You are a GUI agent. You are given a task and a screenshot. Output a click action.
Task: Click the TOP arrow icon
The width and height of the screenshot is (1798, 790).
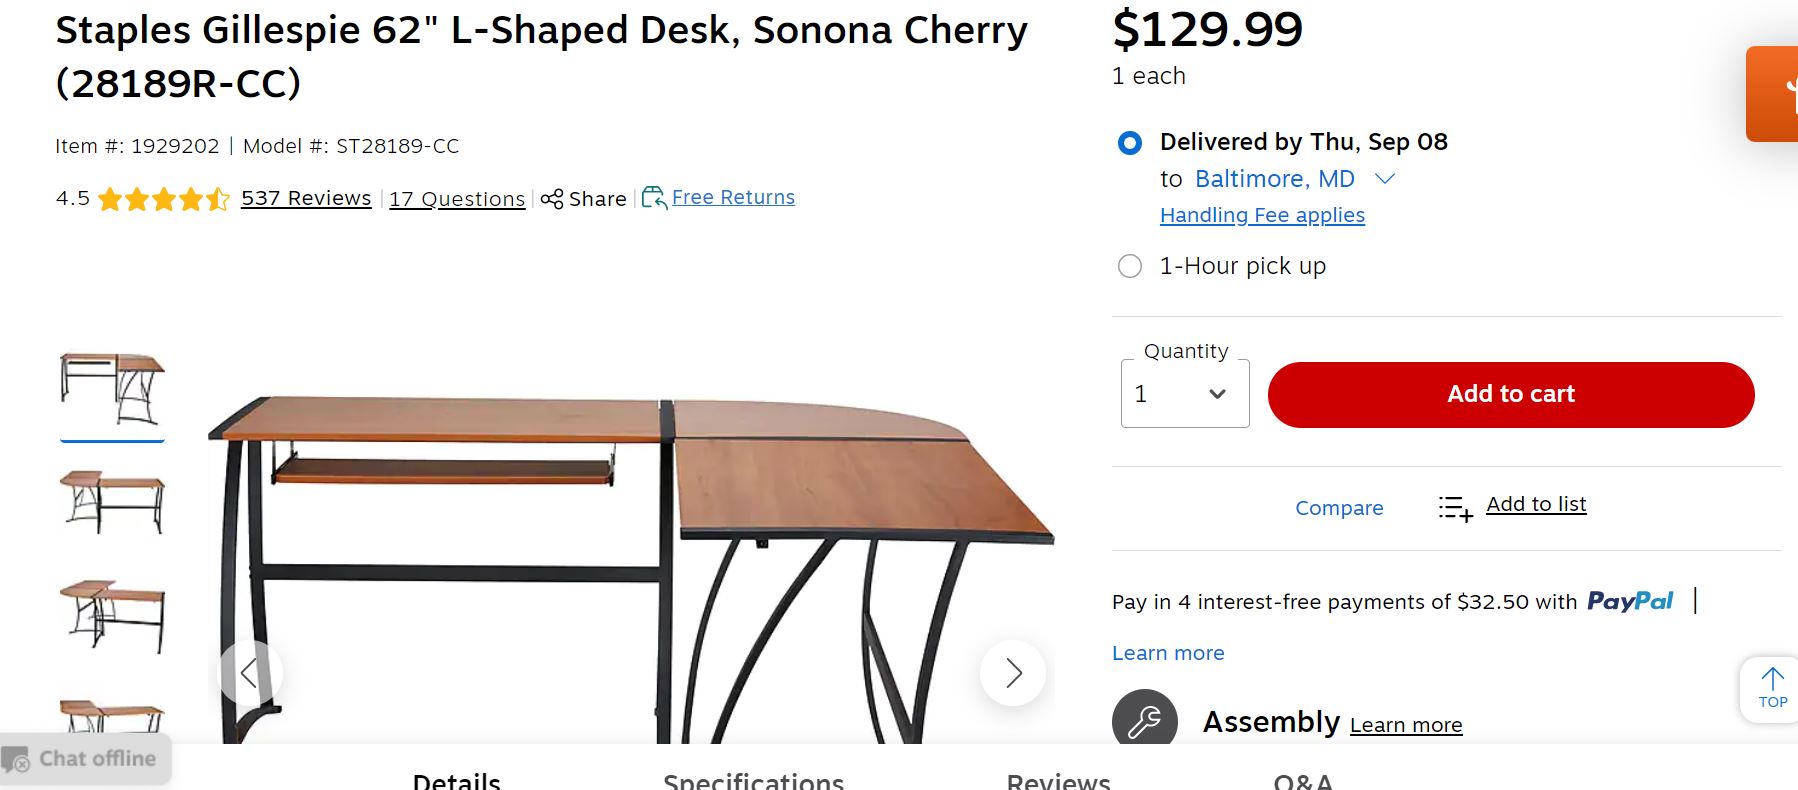pyautogui.click(x=1773, y=680)
